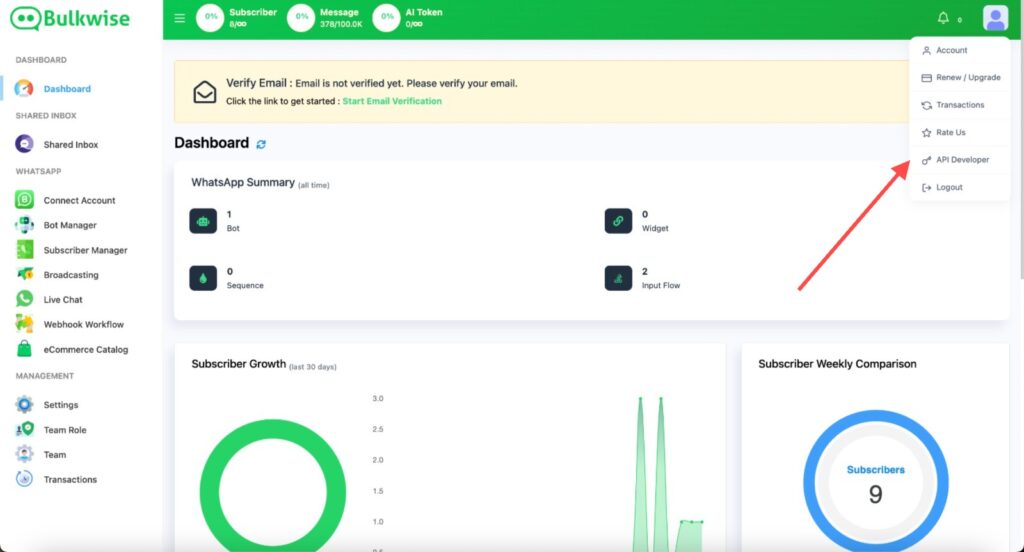Select Renew / Upgrade in profile menu
This screenshot has height=552, width=1024.
click(x=959, y=77)
